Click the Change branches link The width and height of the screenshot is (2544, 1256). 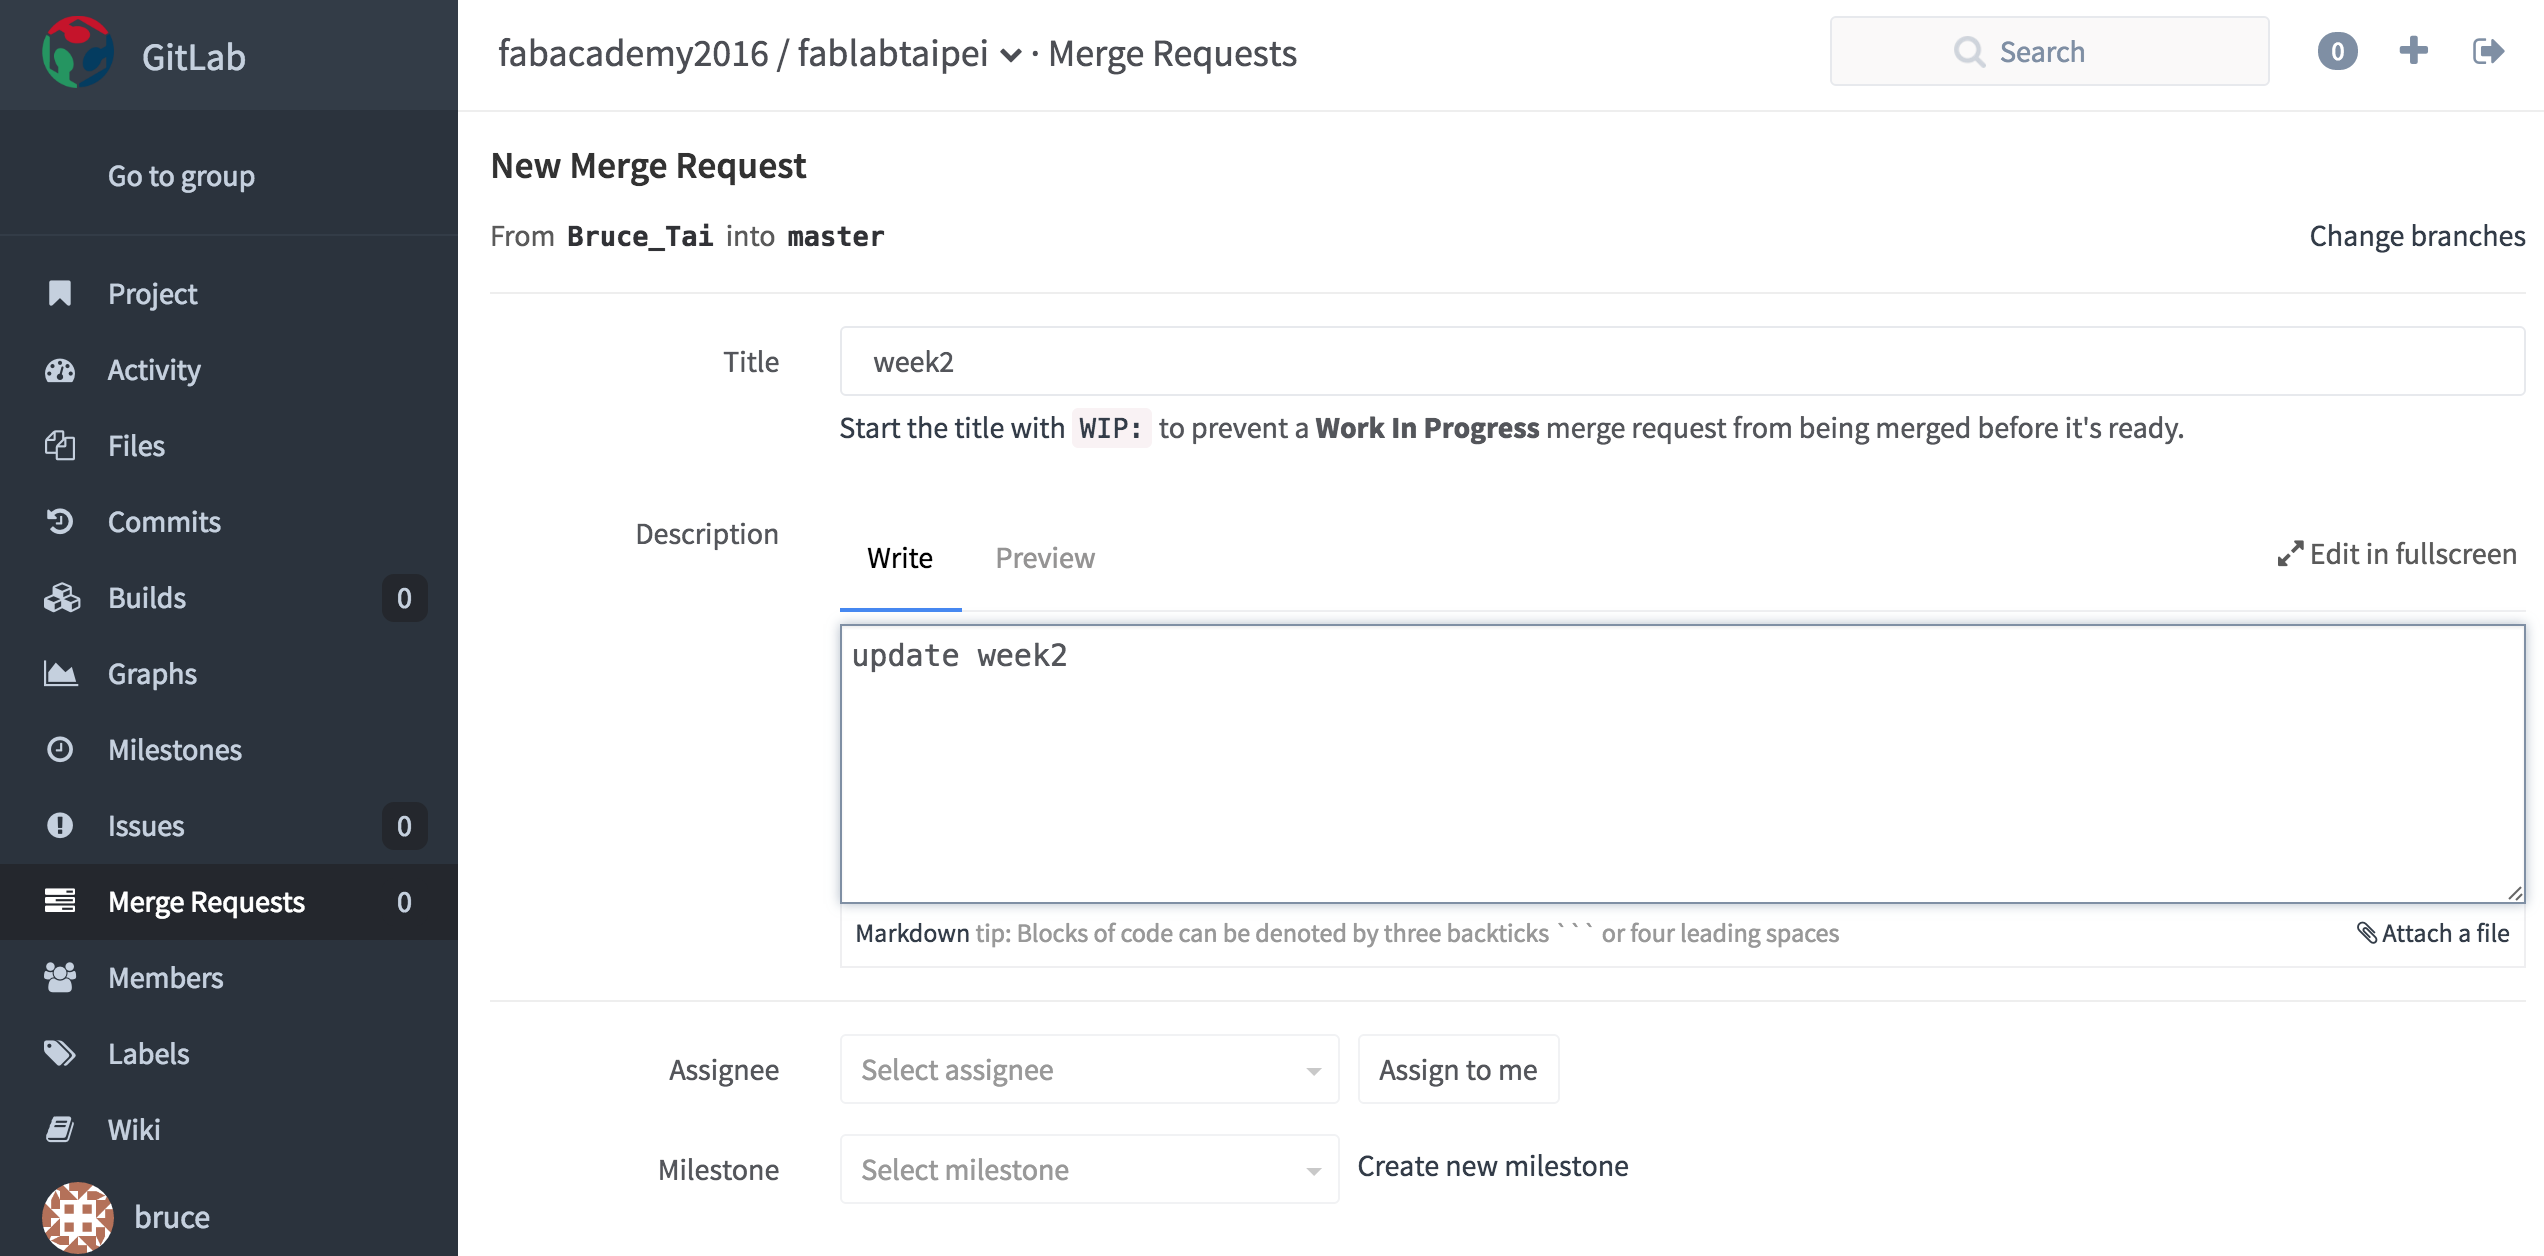tap(2417, 236)
